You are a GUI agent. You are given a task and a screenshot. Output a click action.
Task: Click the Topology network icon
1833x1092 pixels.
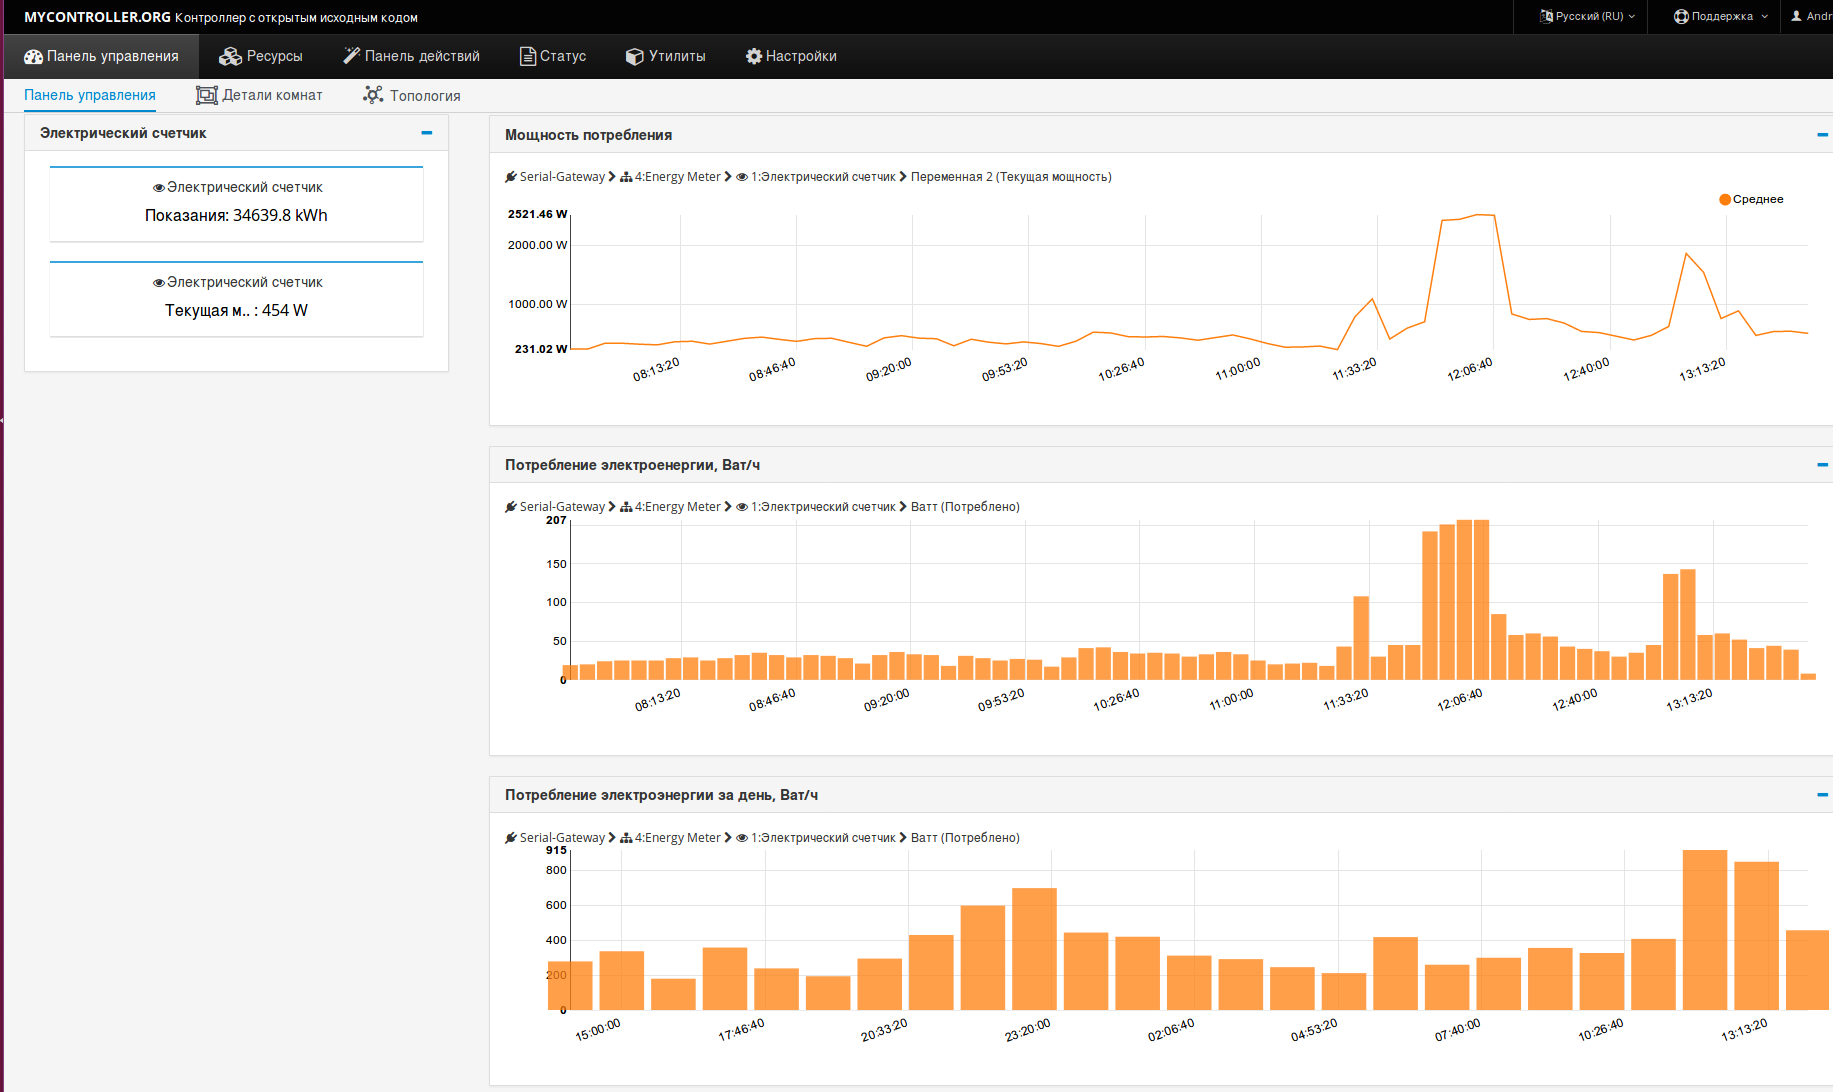click(x=373, y=95)
